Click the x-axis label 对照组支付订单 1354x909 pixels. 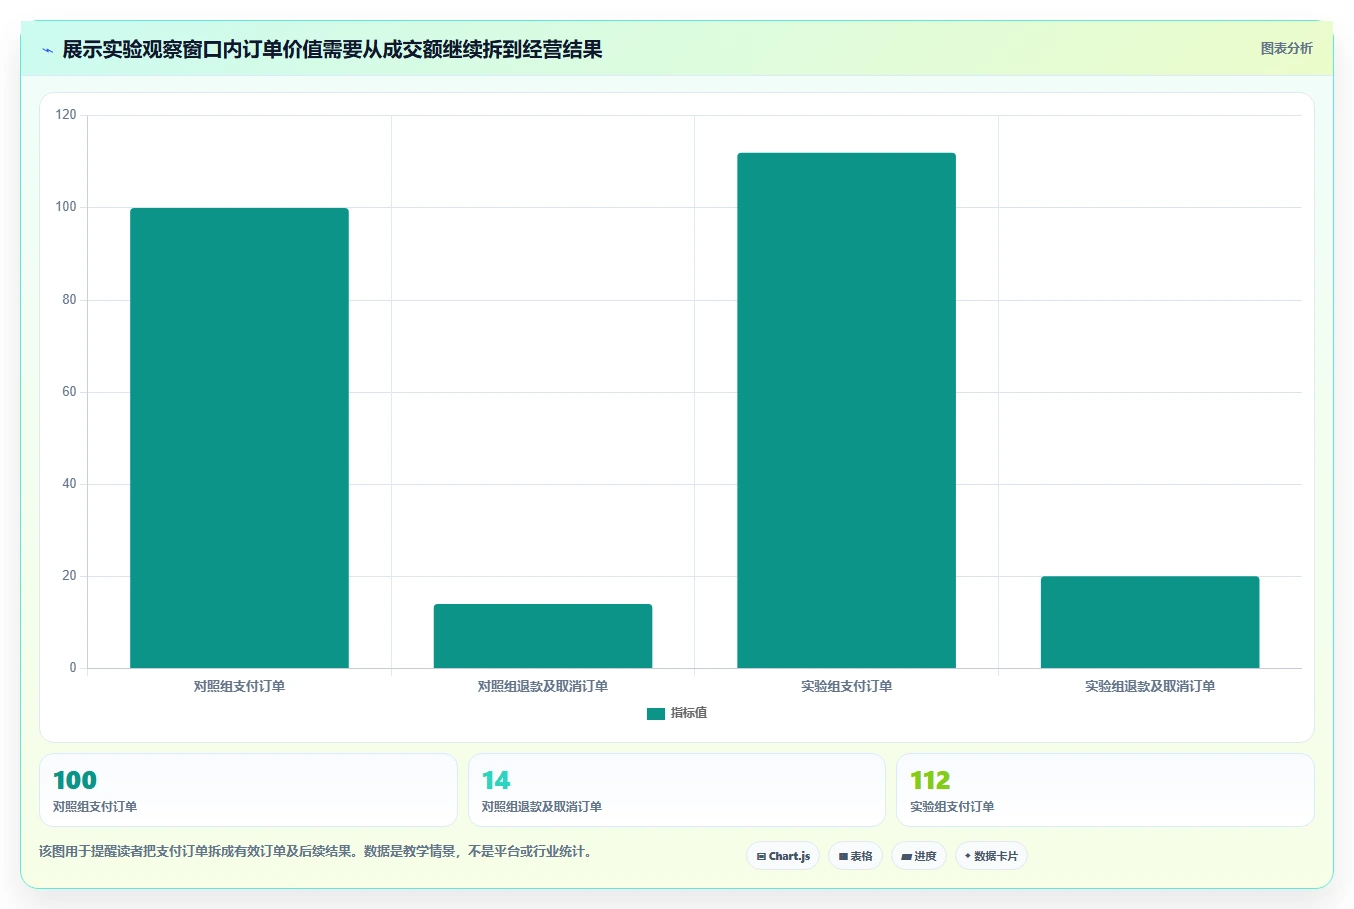point(239,686)
